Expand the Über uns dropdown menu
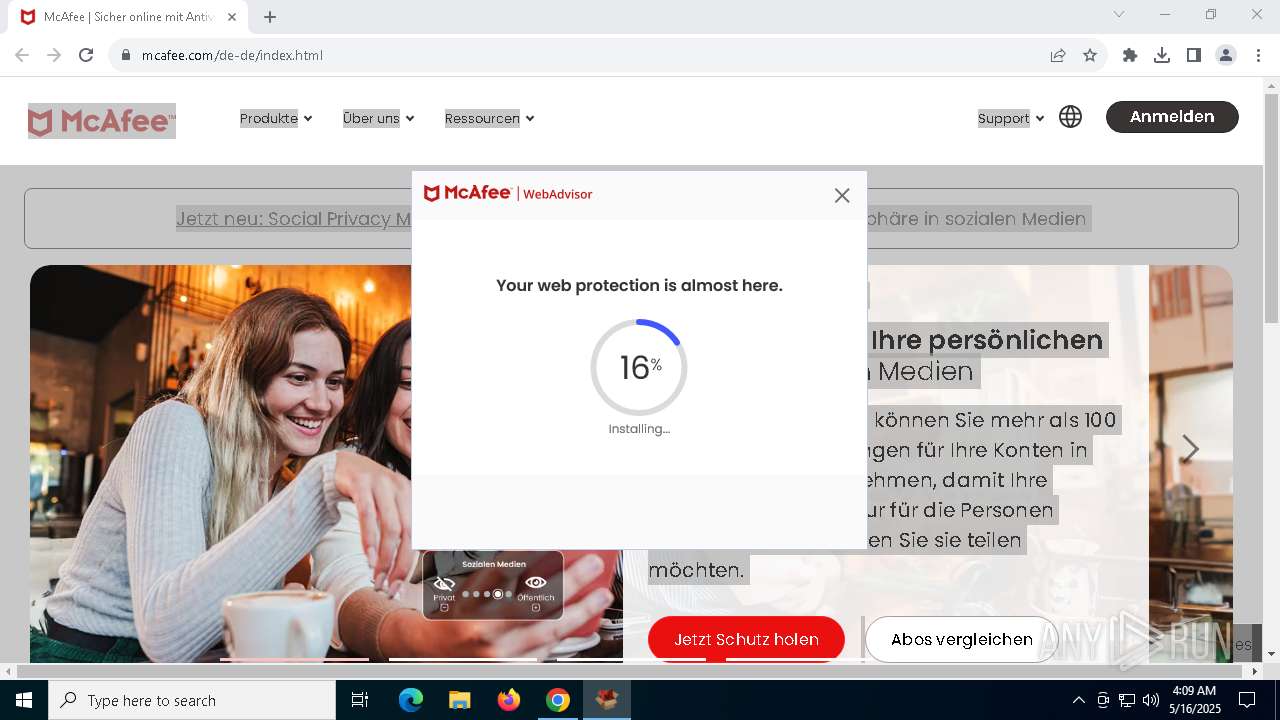1280x720 pixels. coord(378,118)
